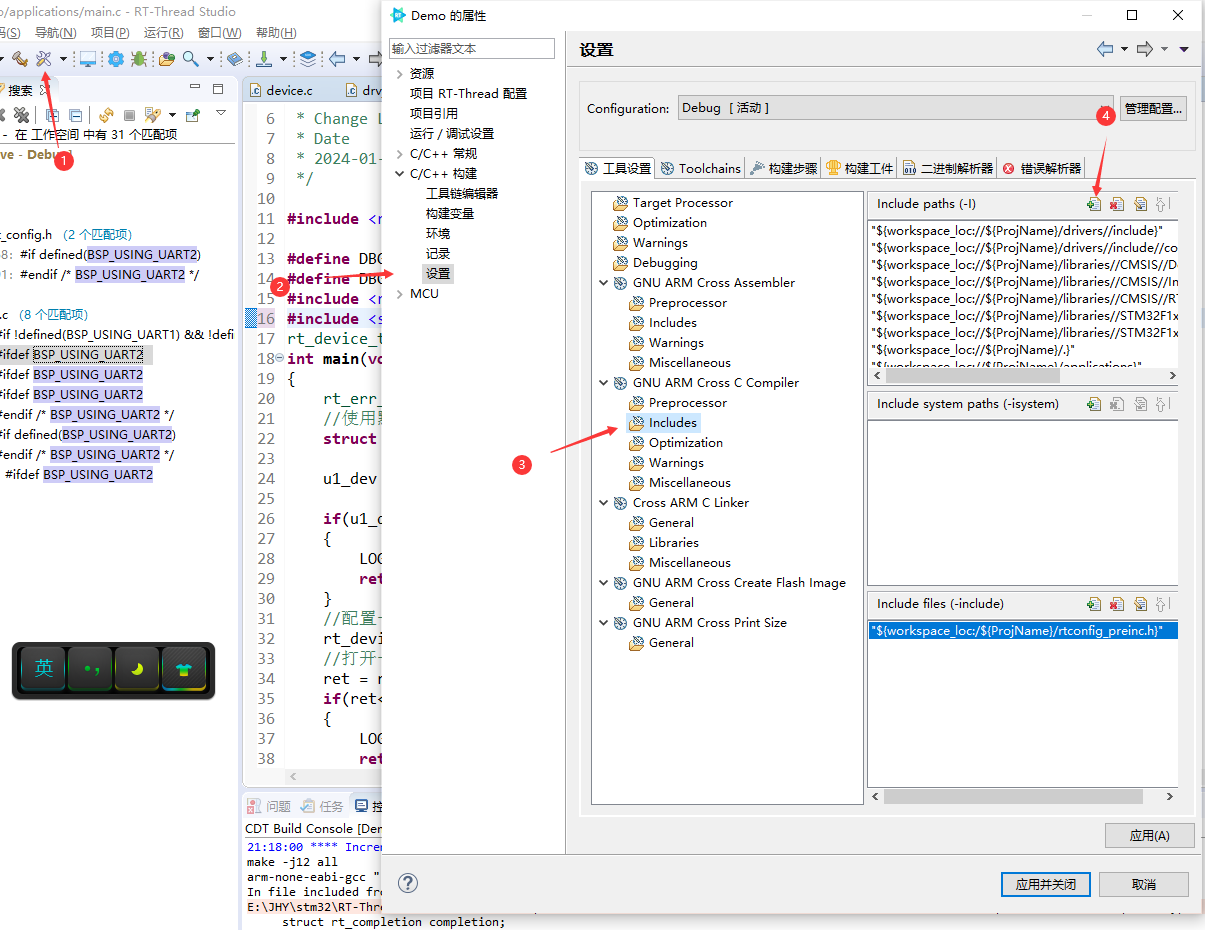
Task: Click the open folder icon in main toolbar
Action: pyautogui.click(x=166, y=58)
